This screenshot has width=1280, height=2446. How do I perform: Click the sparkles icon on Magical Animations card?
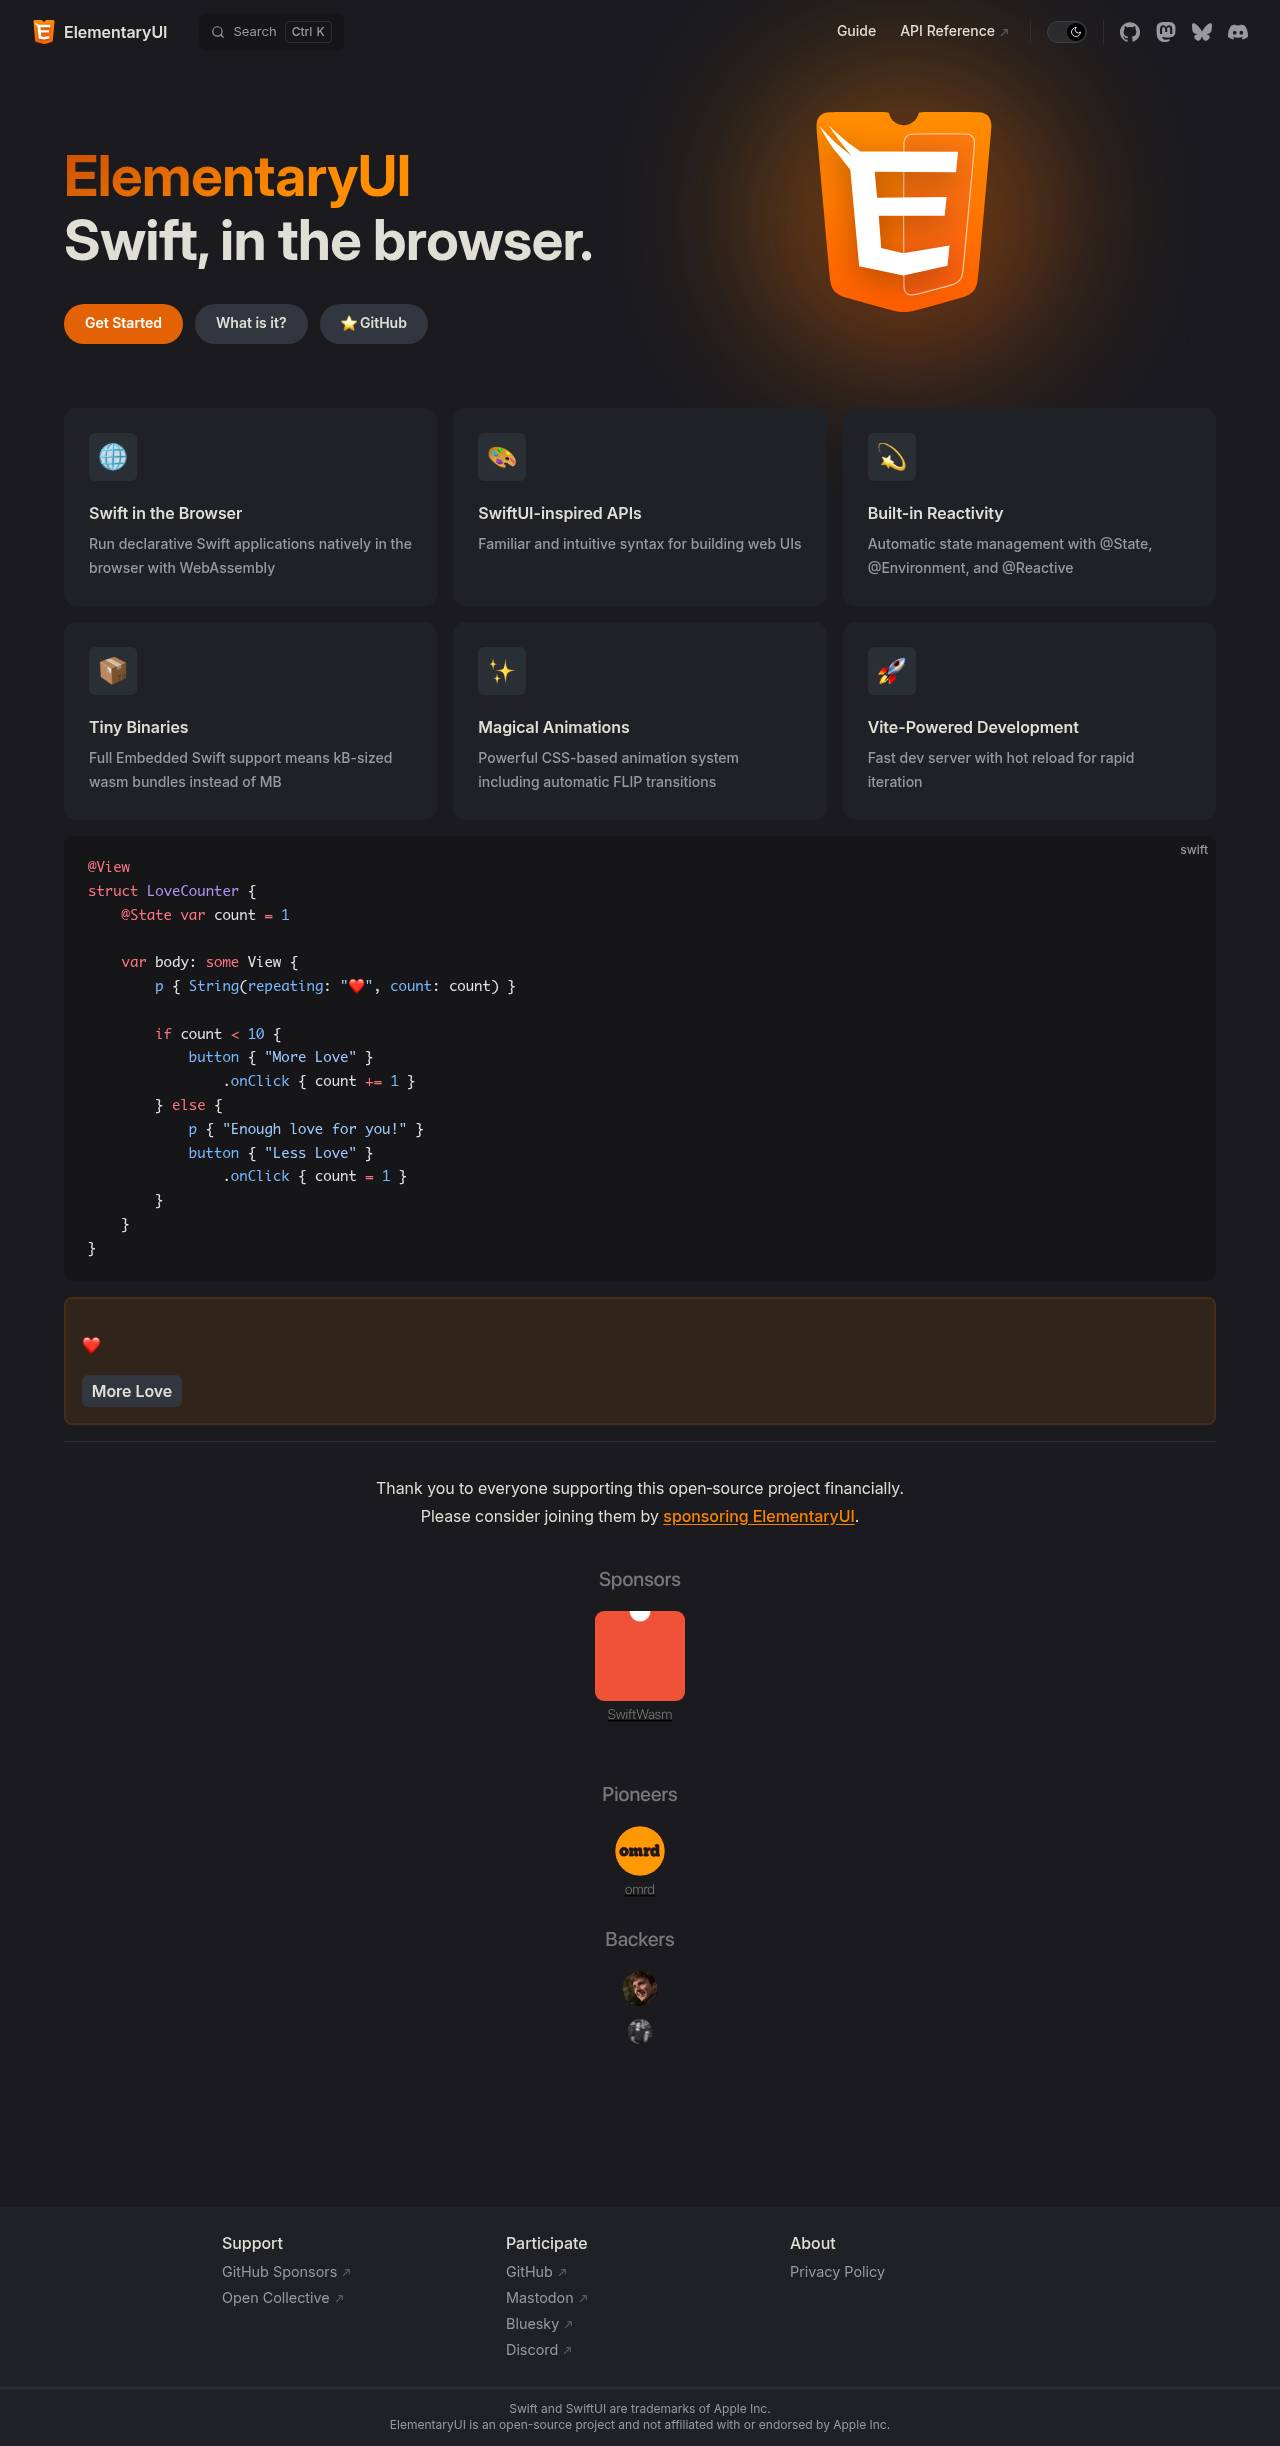[x=502, y=671]
